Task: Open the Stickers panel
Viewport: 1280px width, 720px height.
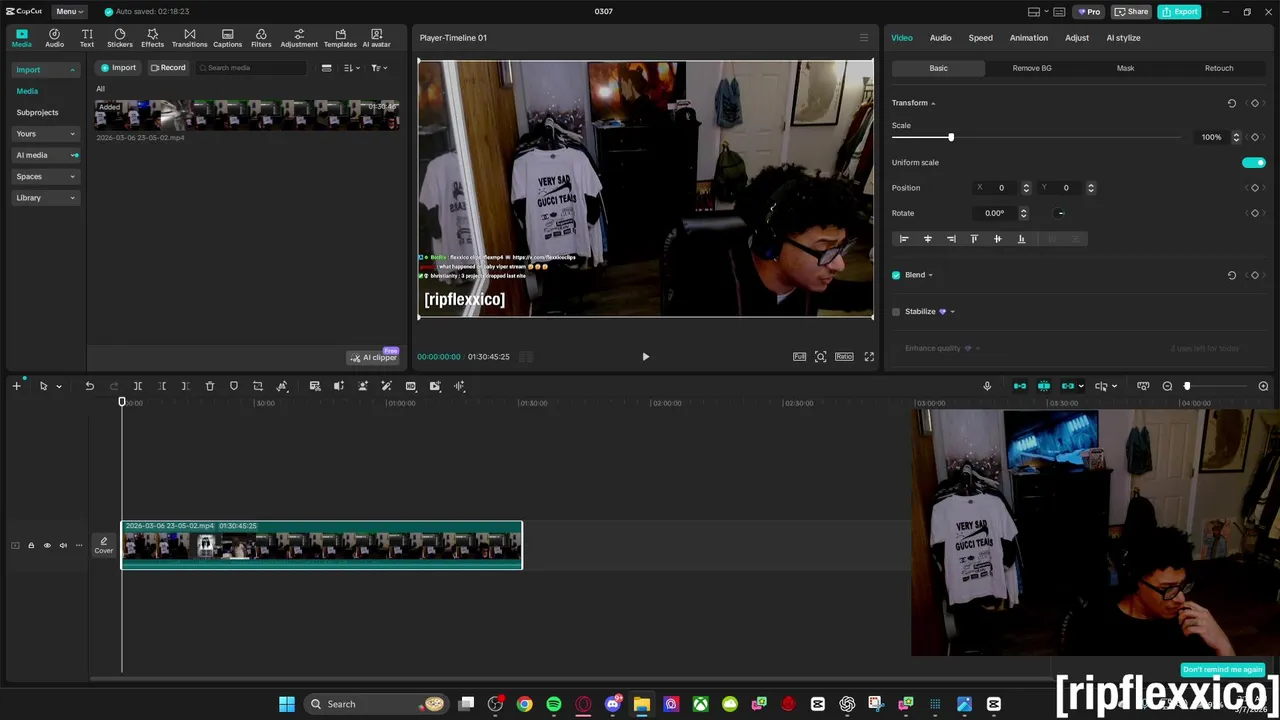Action: point(120,38)
